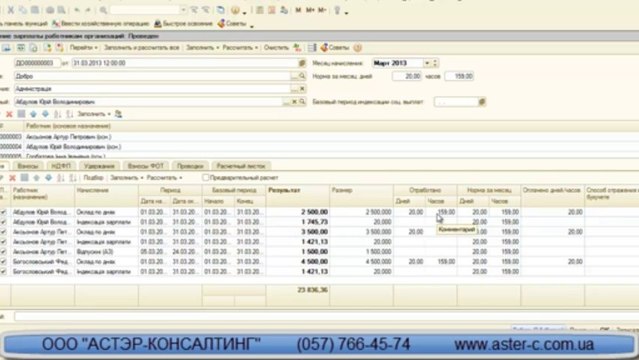Click the Copy icon in the top toolbar
This screenshot has width=639, height=360.
point(23,10)
